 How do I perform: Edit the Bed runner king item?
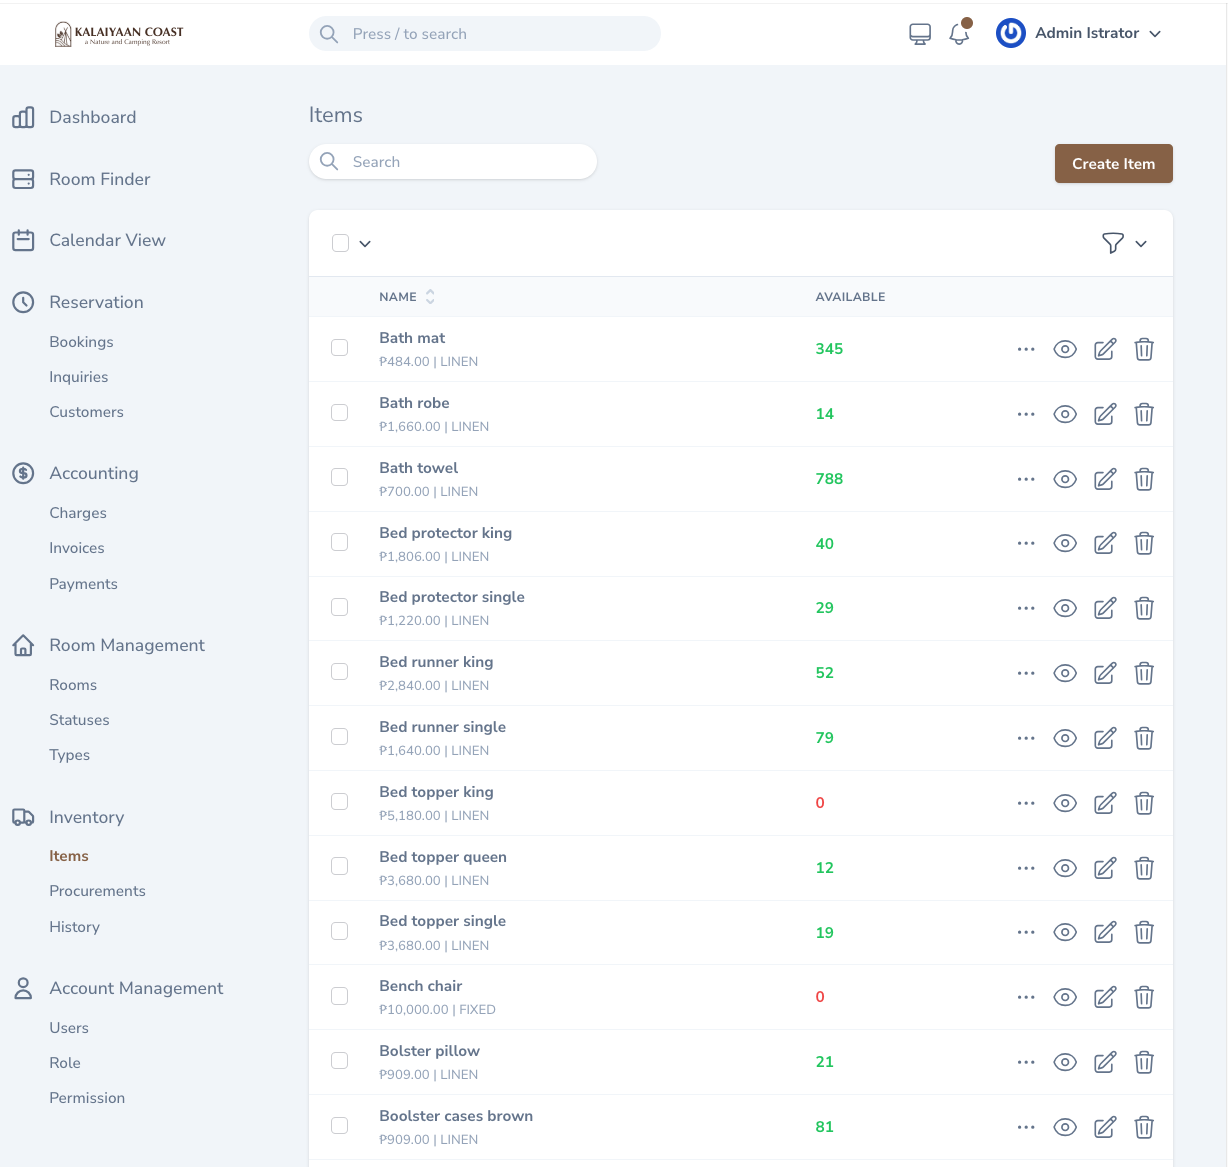(x=1104, y=673)
